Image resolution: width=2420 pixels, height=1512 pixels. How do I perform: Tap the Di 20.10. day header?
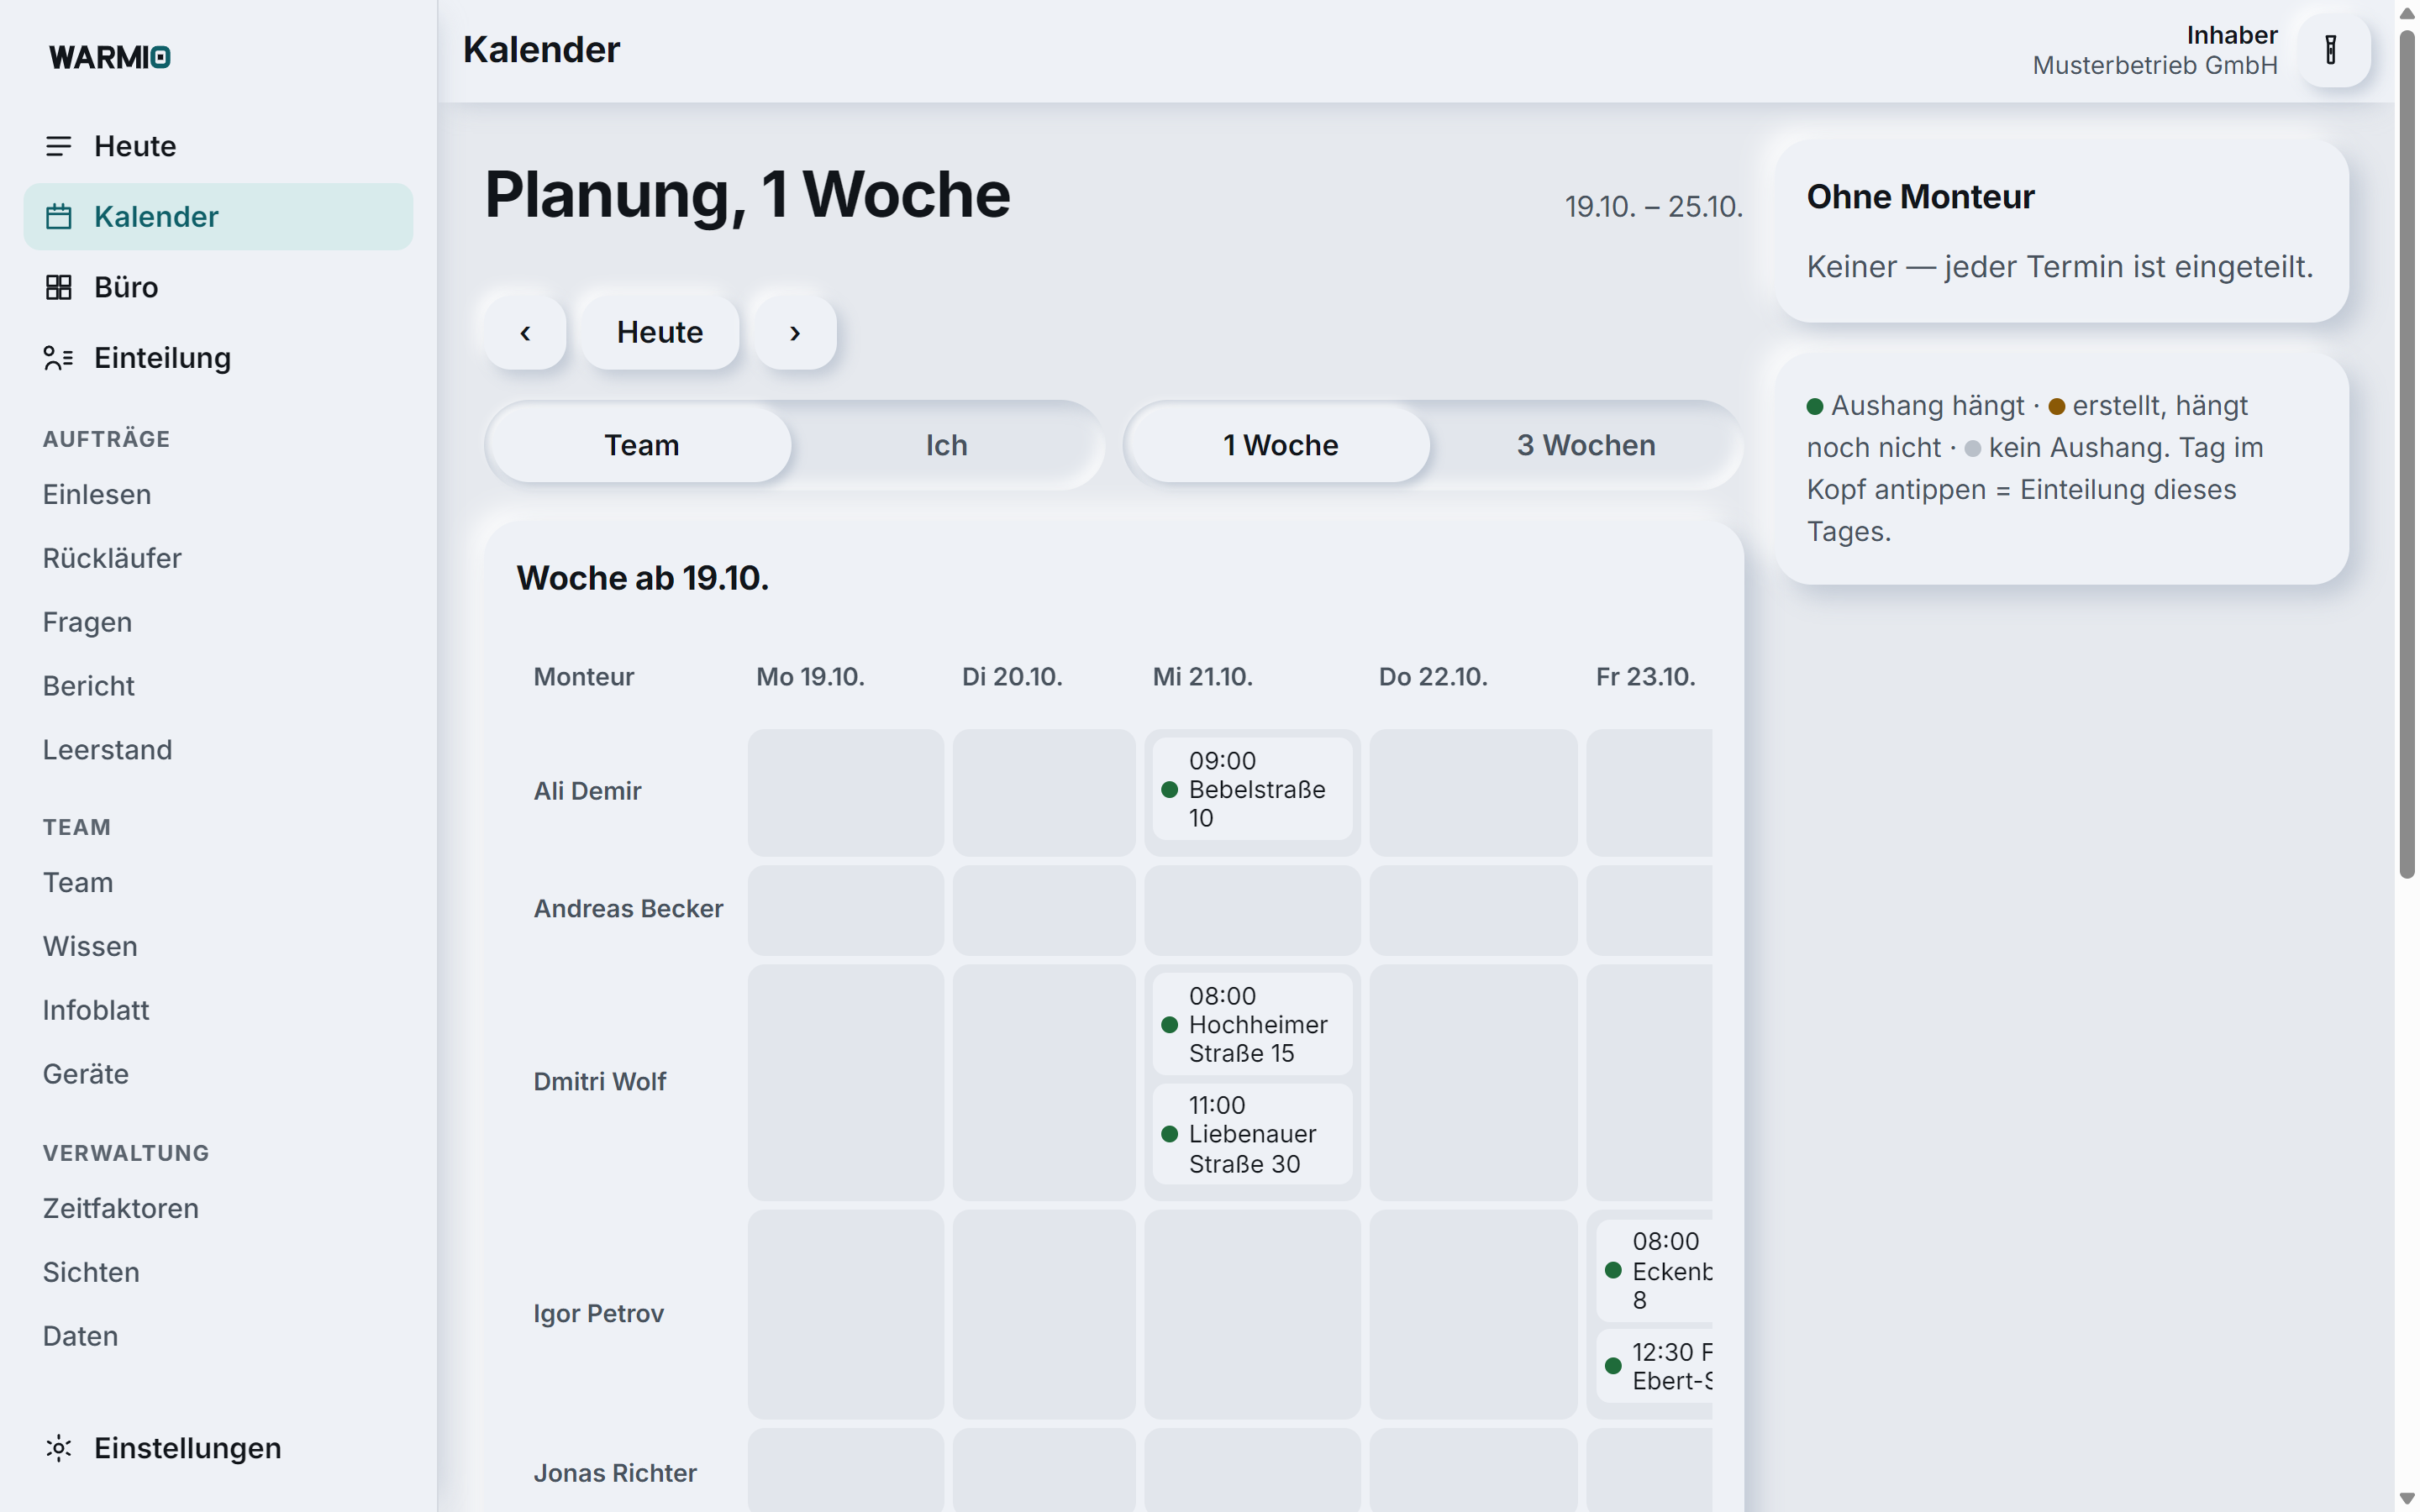pyautogui.click(x=1012, y=677)
